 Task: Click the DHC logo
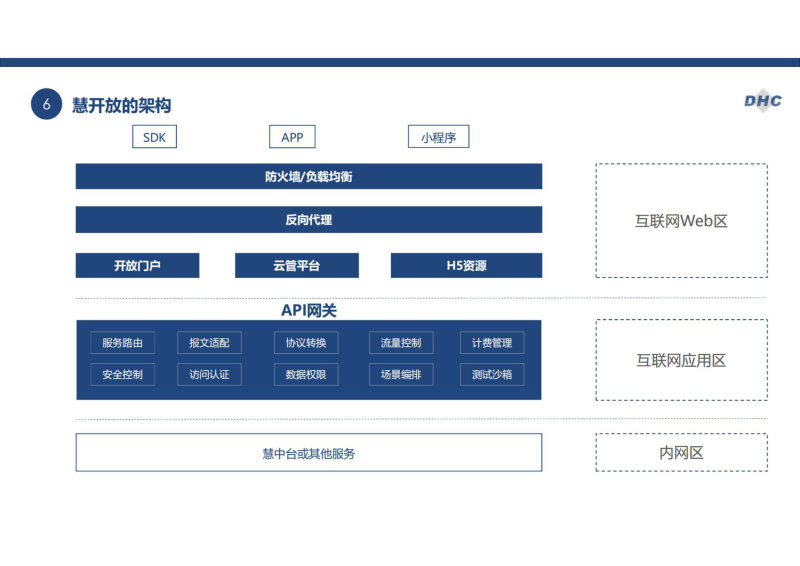pos(763,101)
